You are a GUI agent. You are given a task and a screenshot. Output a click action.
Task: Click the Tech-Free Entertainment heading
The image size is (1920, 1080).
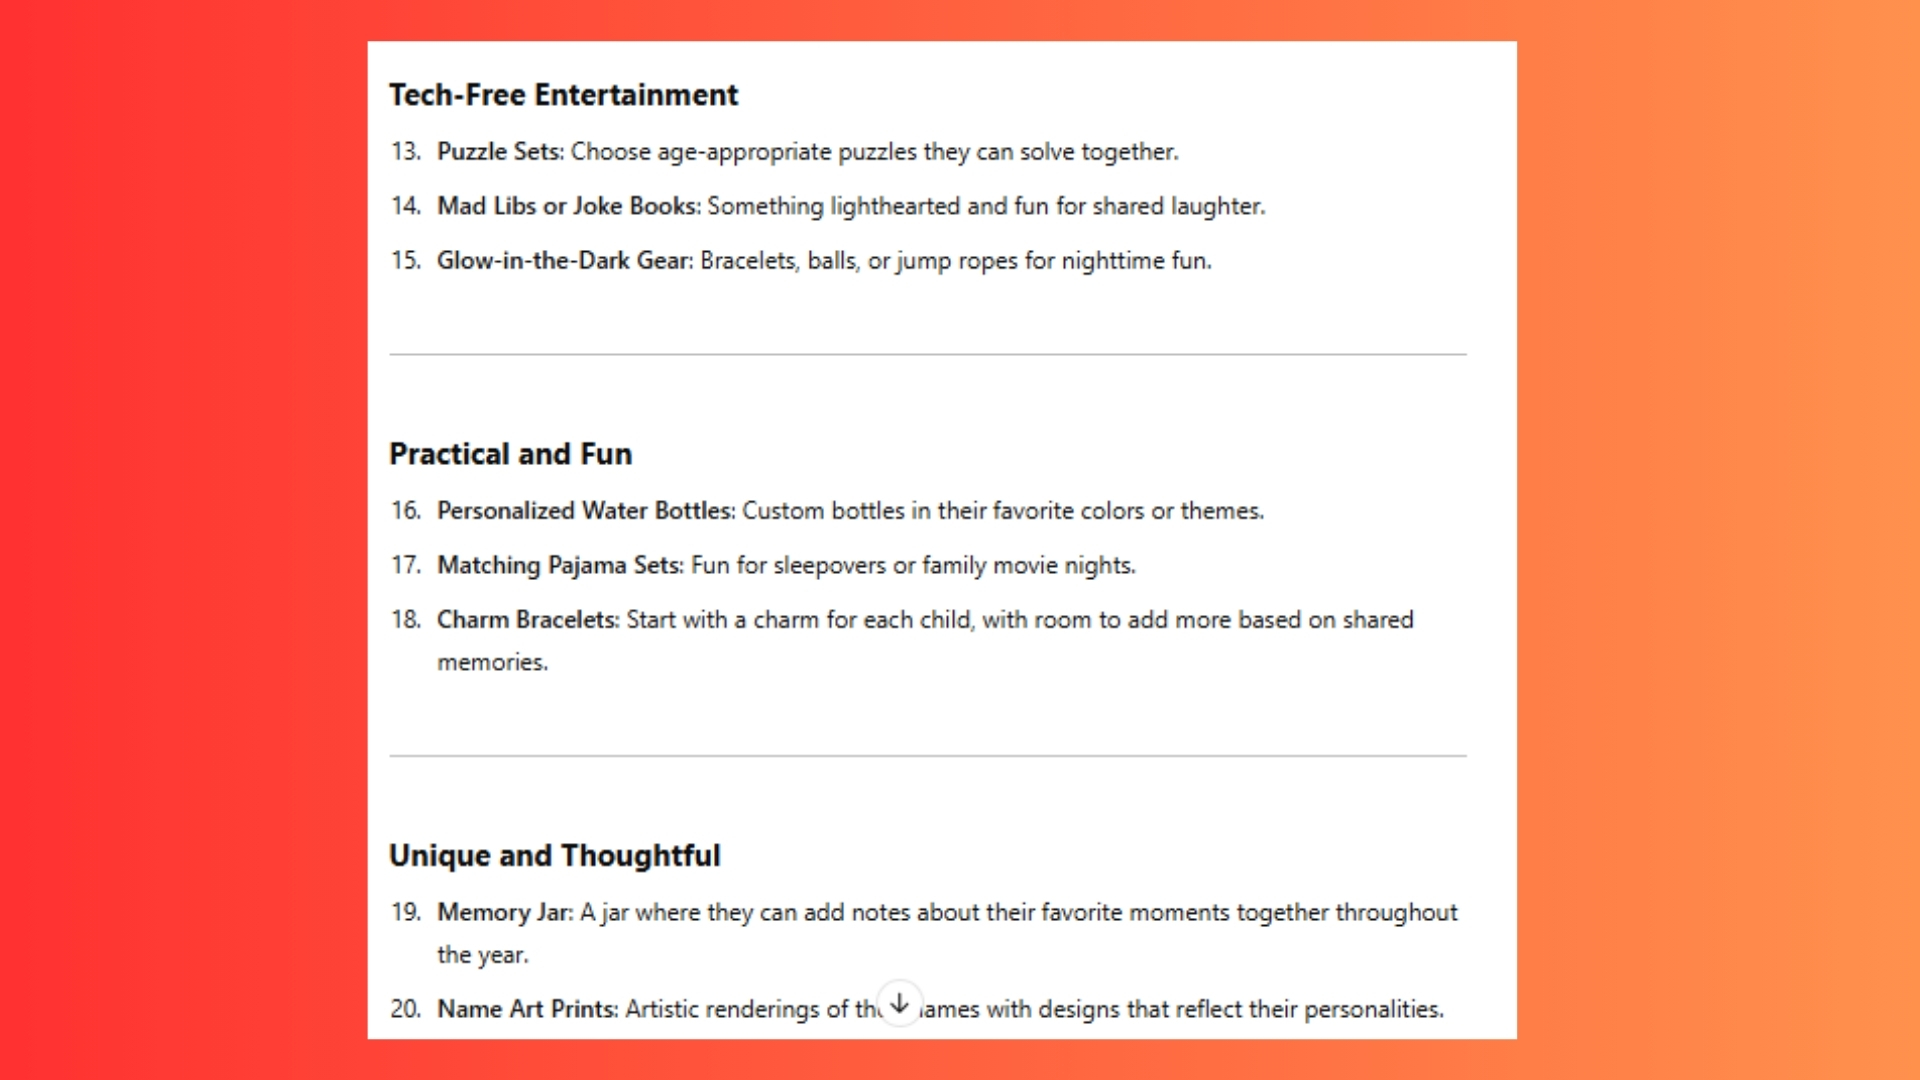[x=563, y=95]
